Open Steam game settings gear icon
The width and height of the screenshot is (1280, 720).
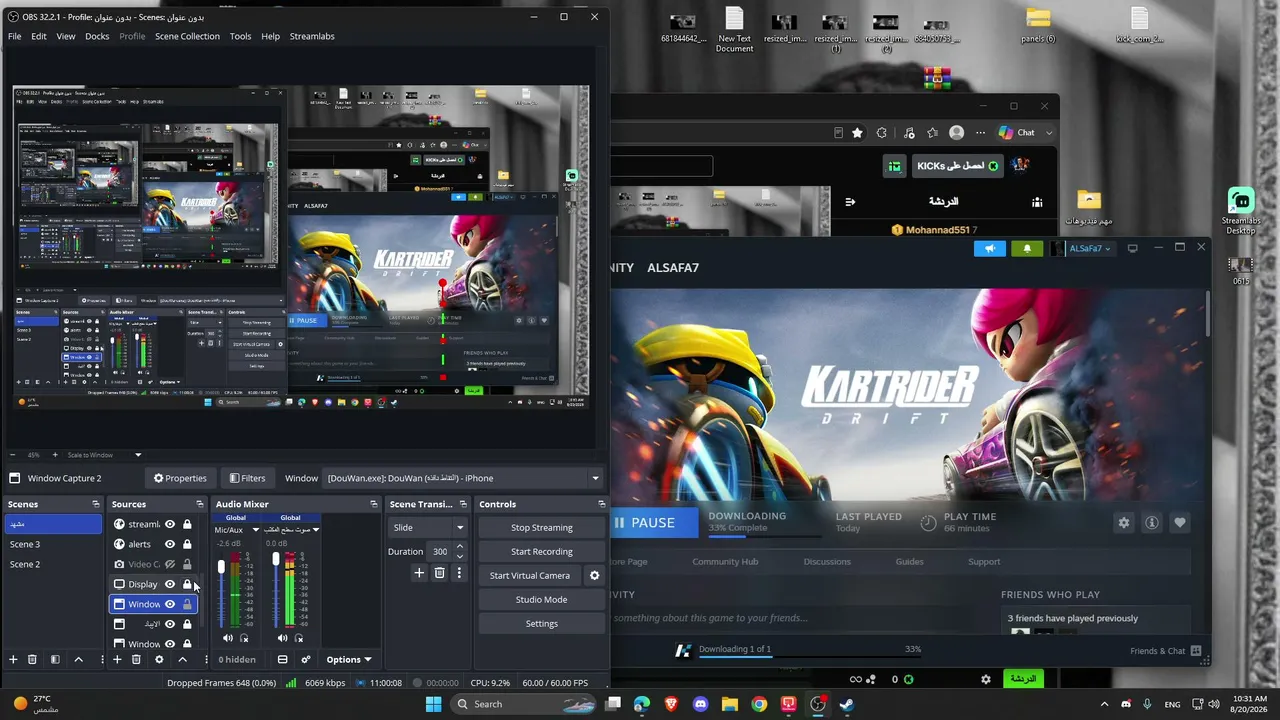coord(1124,523)
